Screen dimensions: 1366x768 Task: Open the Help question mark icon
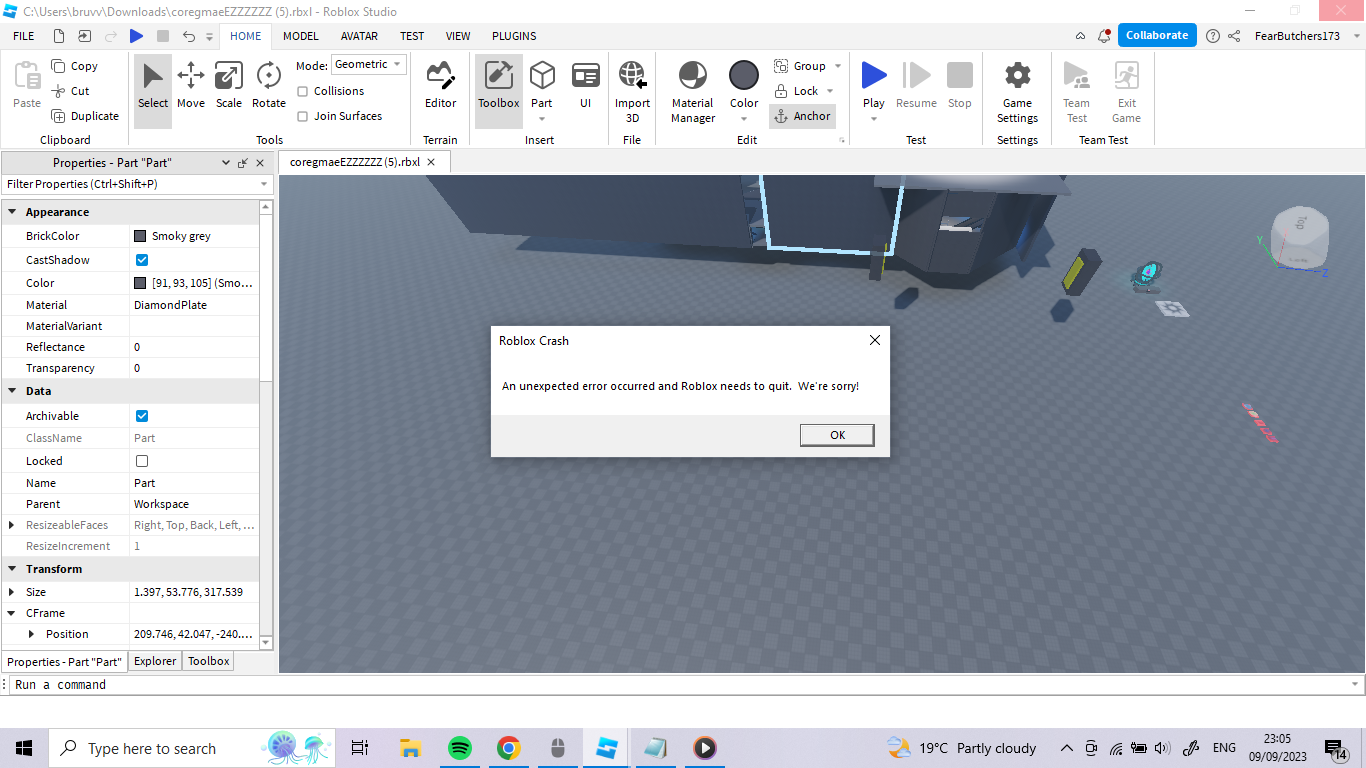1213,36
